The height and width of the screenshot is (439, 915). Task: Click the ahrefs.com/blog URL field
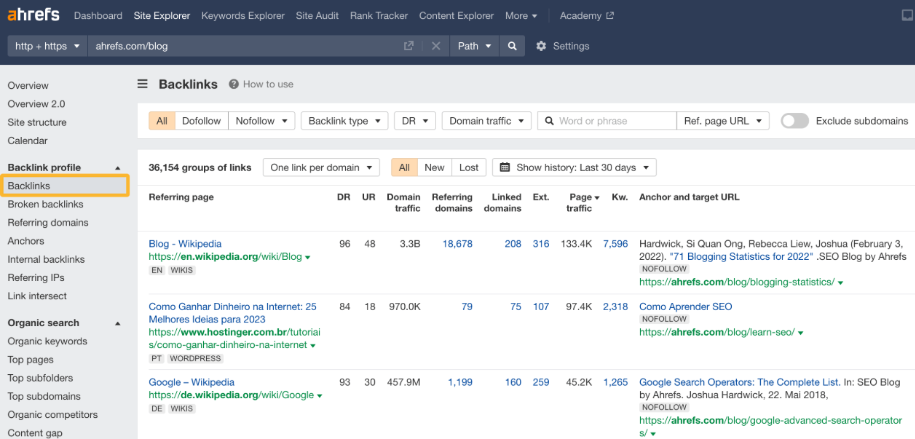pos(245,46)
